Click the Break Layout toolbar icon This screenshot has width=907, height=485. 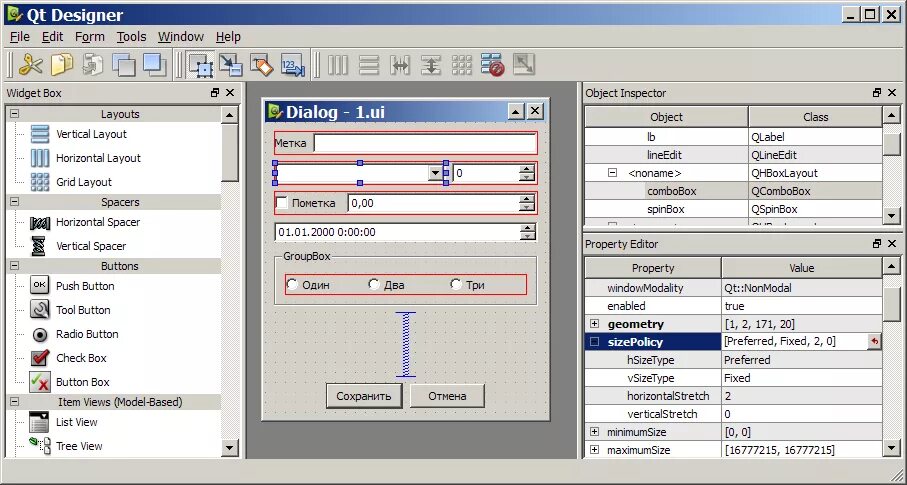point(493,64)
